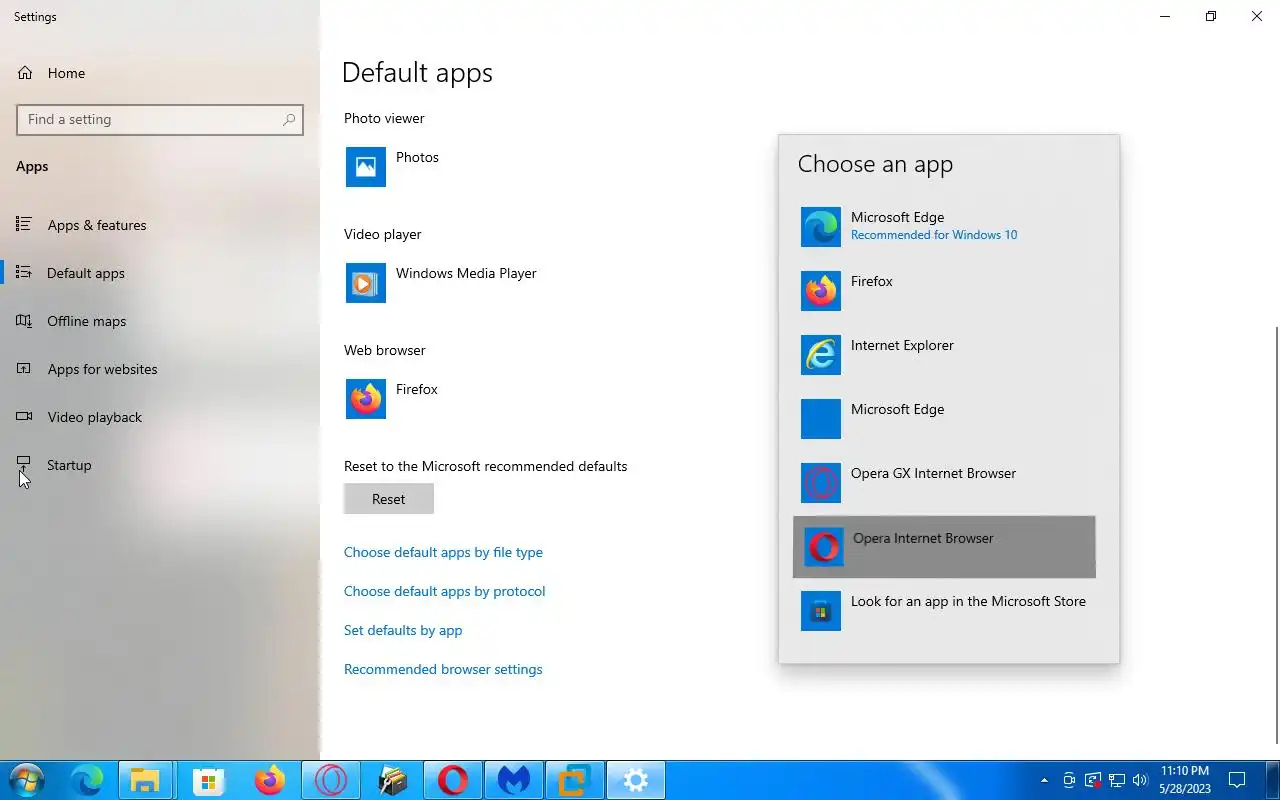
Task: Open Set defaults by app link
Action: pyautogui.click(x=403, y=630)
